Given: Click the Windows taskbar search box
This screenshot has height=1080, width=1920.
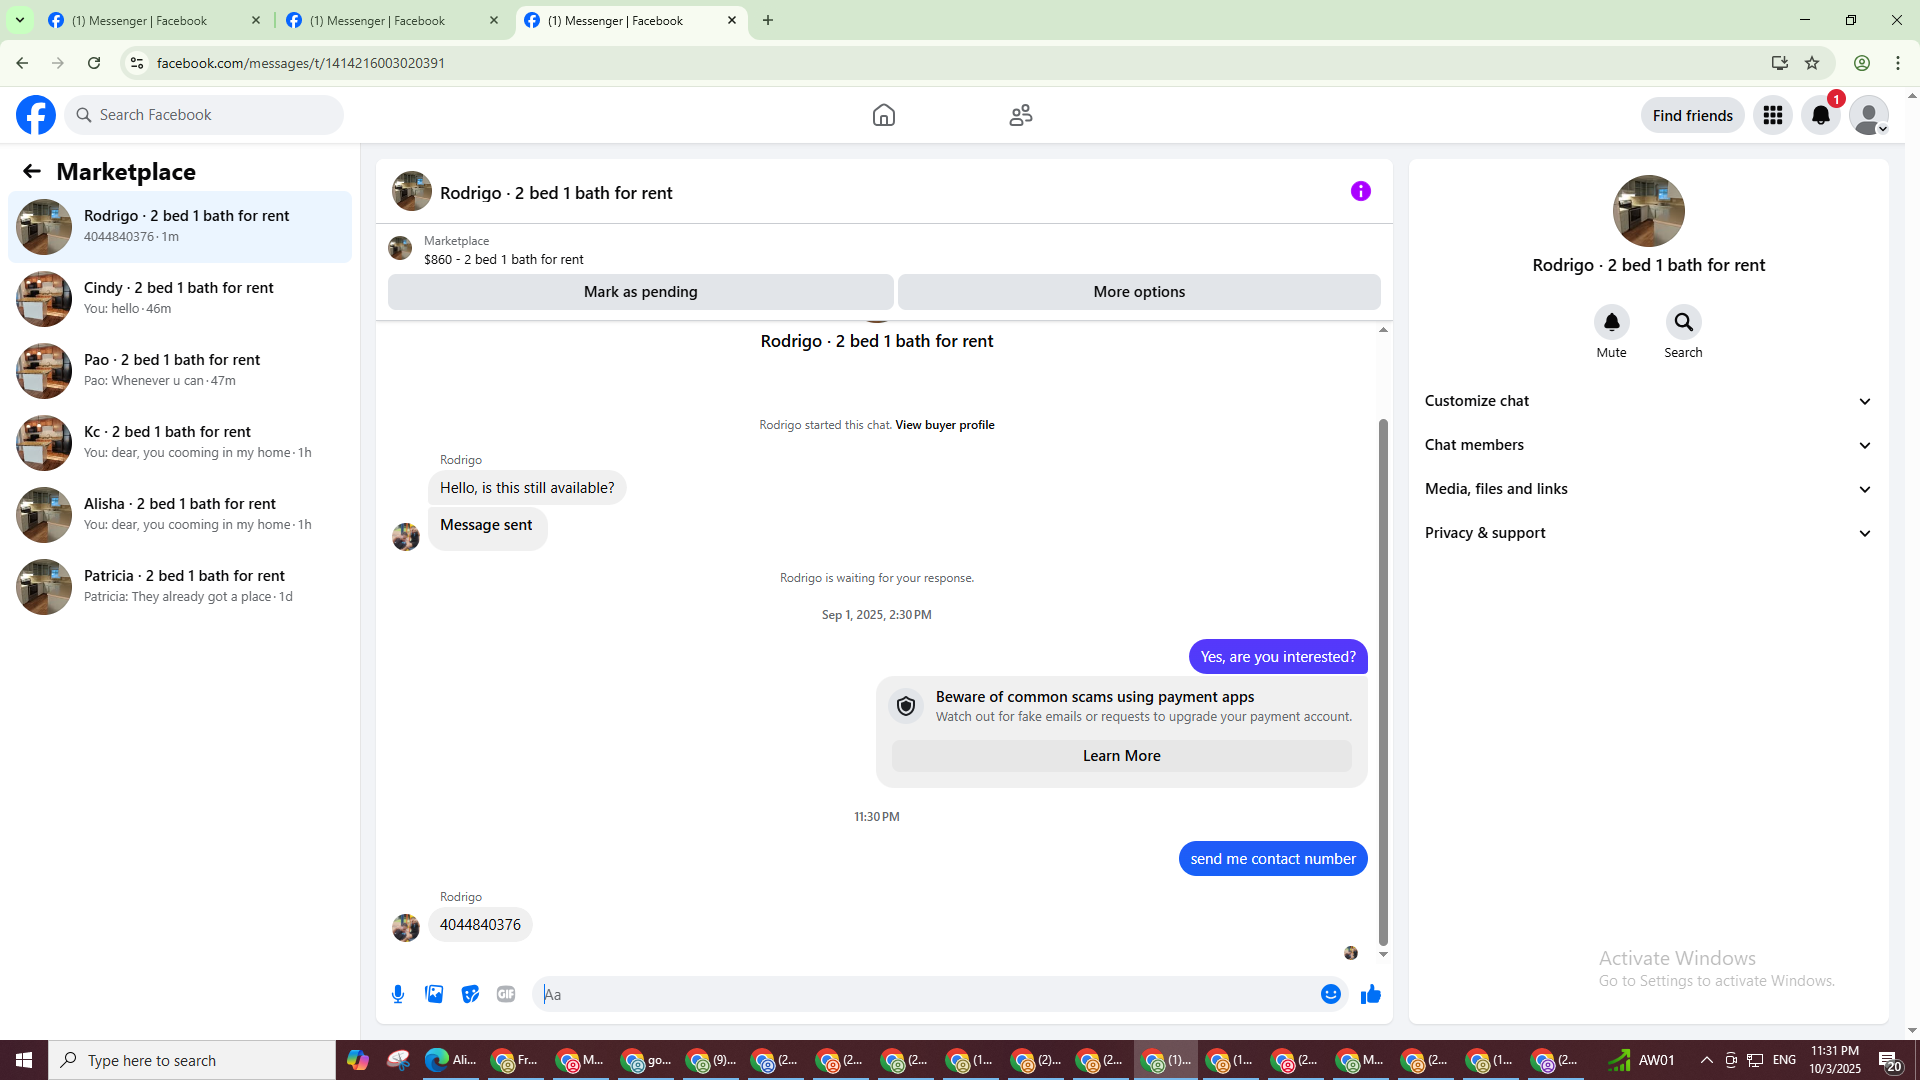Looking at the screenshot, I should click(192, 1060).
